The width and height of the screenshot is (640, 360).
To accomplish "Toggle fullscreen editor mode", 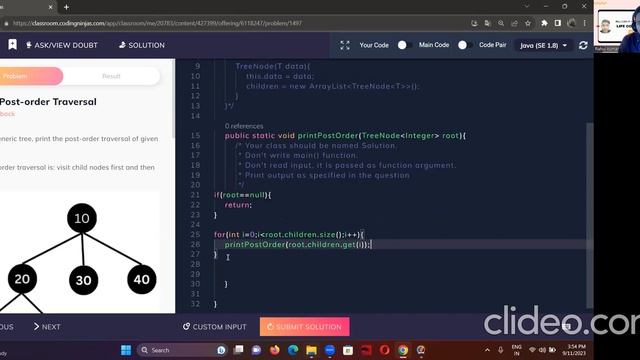I will click(345, 45).
